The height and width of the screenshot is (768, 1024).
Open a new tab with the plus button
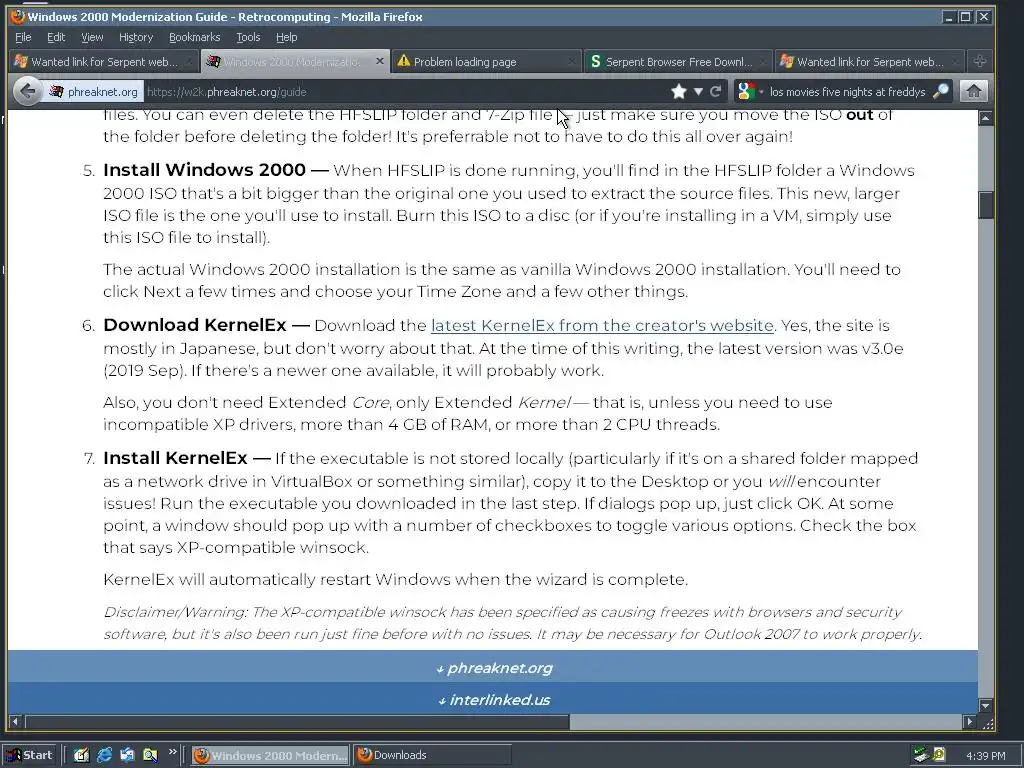[x=980, y=61]
